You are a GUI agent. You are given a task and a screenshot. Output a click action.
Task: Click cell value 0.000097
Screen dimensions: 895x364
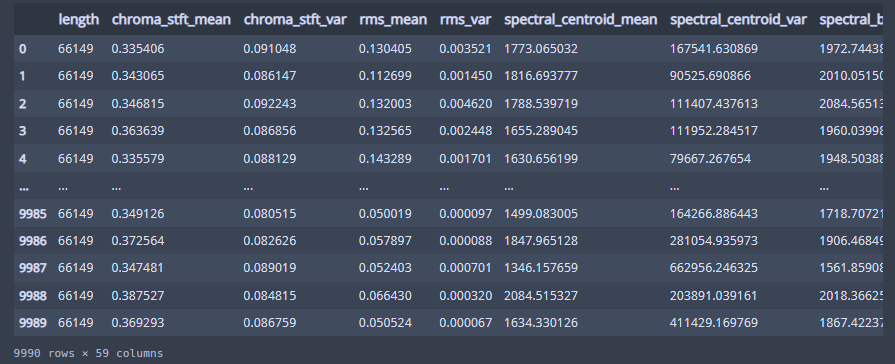466,213
